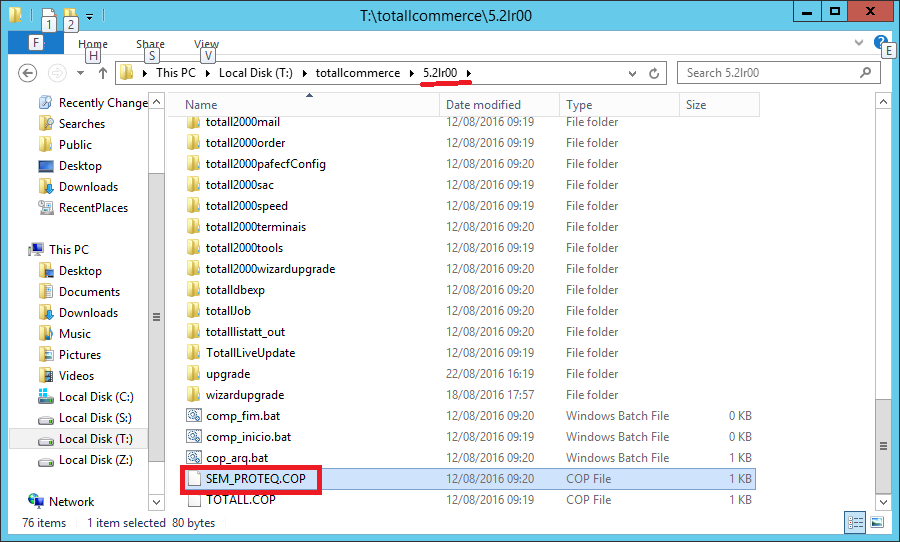
Task: Expand the ribbon with chevron
Action: pos(859,42)
